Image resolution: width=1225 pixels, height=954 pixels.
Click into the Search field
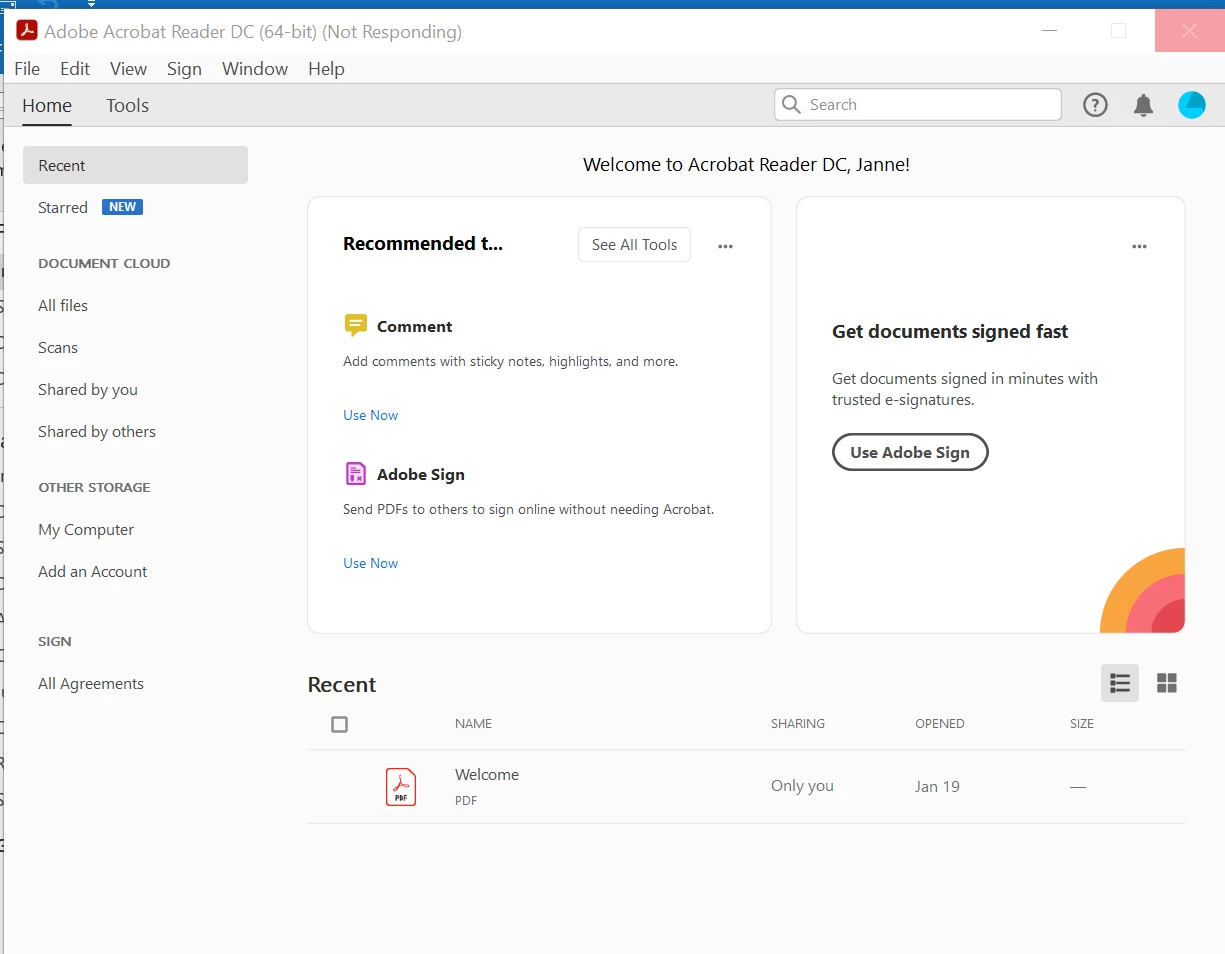point(917,105)
